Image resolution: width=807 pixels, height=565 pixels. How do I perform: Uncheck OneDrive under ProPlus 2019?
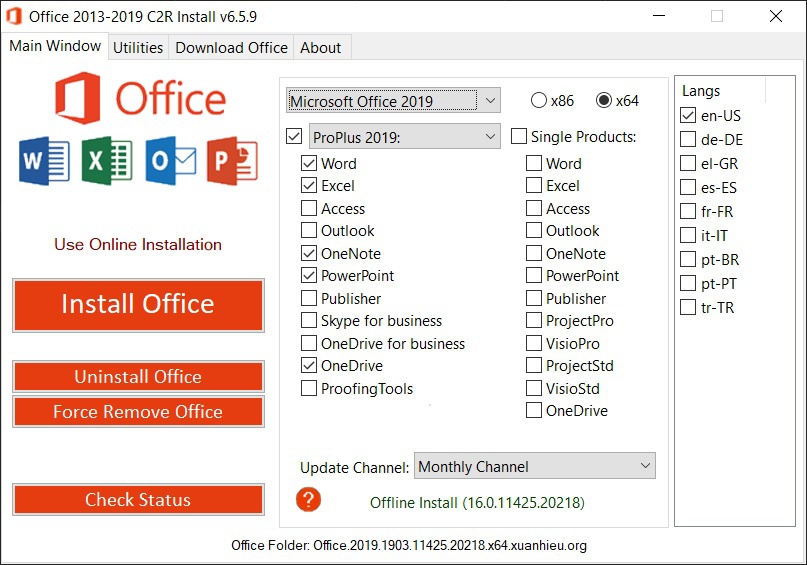(309, 365)
